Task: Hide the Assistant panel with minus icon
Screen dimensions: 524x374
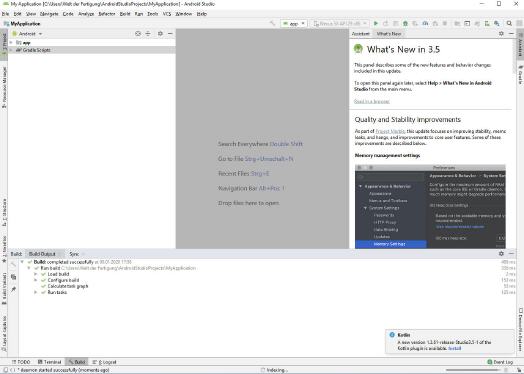Action: [x=511, y=33]
